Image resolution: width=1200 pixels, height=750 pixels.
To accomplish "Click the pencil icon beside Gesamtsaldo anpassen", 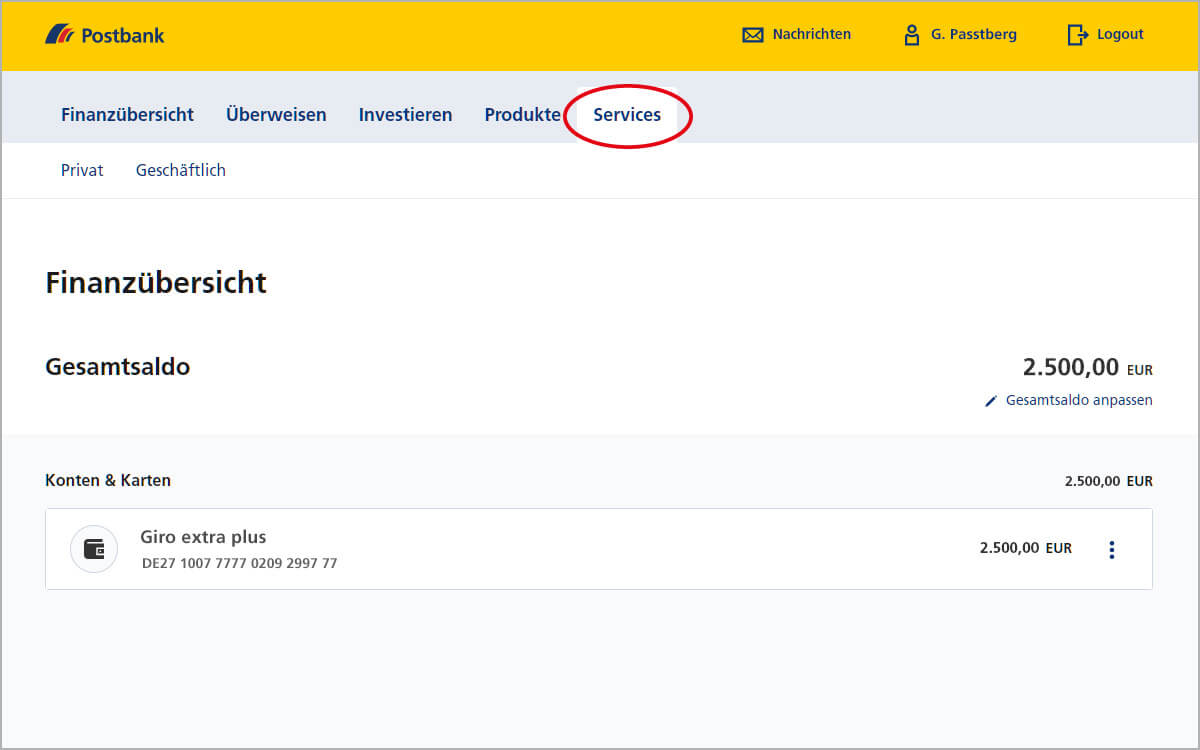I will [991, 401].
